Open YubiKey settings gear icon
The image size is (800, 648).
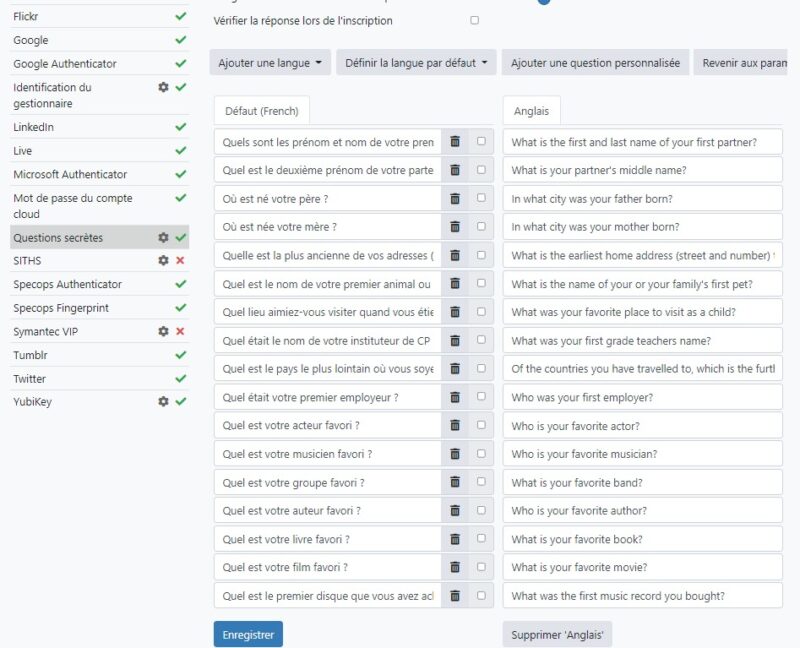point(164,401)
